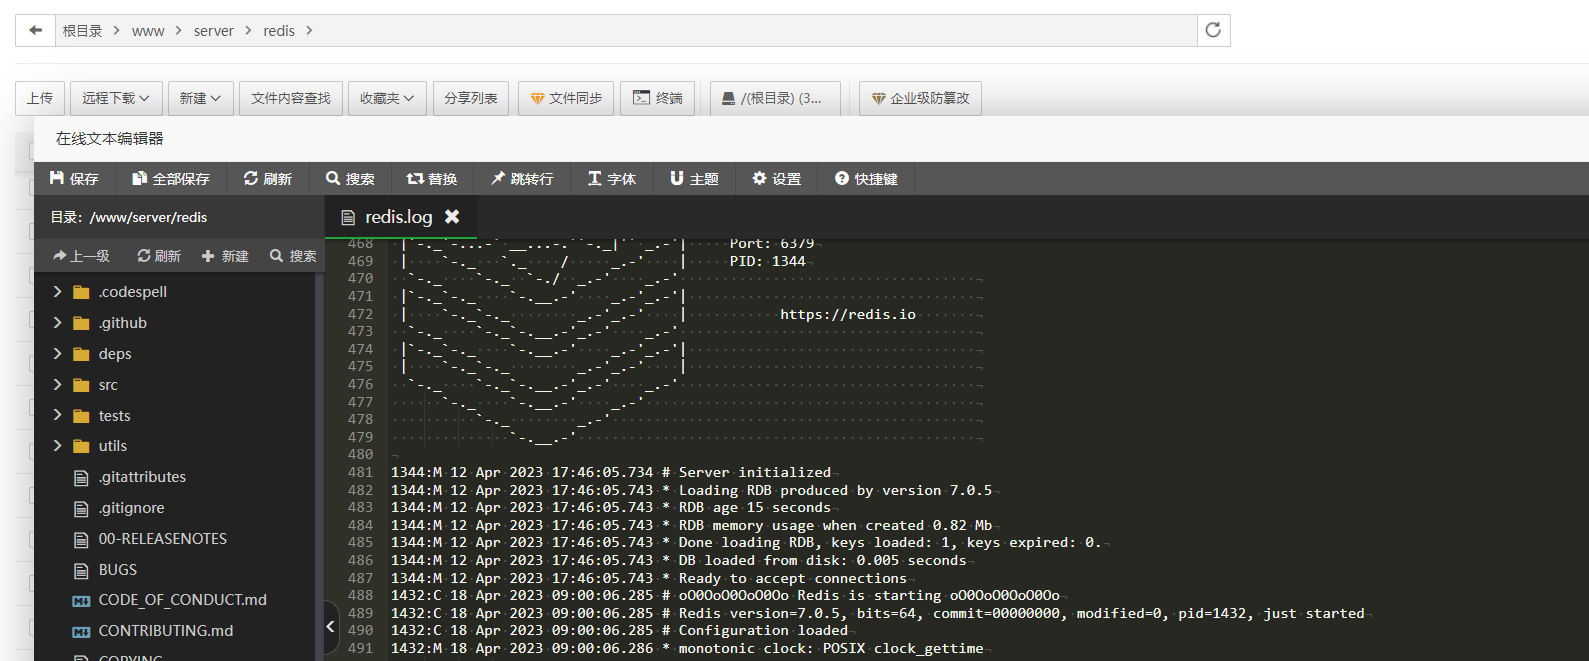Open 分享列表
The image size is (1589, 661).
[x=471, y=98]
